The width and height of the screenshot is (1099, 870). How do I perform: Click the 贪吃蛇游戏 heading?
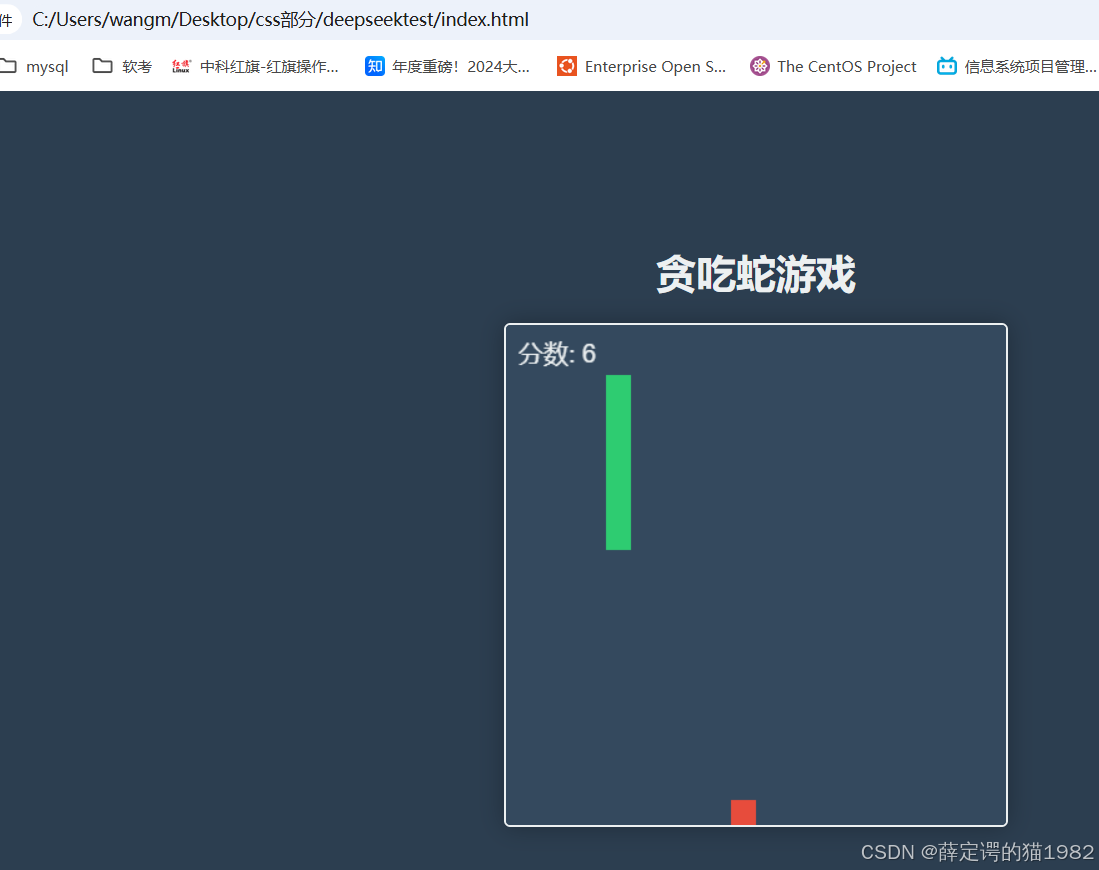click(x=756, y=274)
